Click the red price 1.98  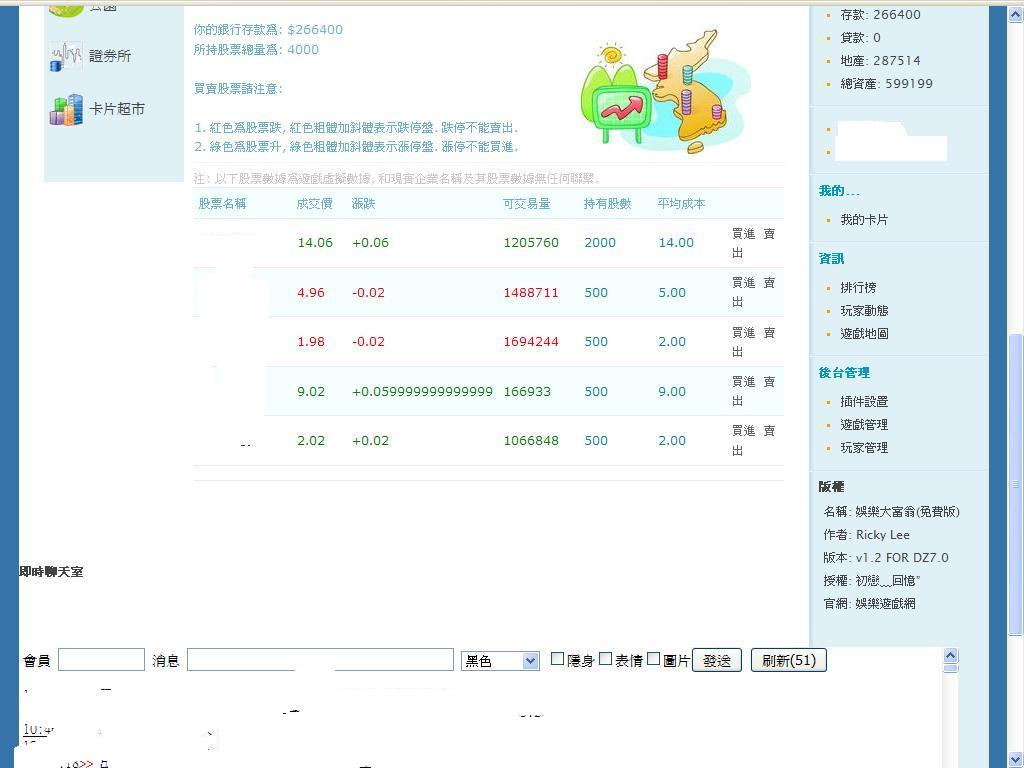(311, 342)
